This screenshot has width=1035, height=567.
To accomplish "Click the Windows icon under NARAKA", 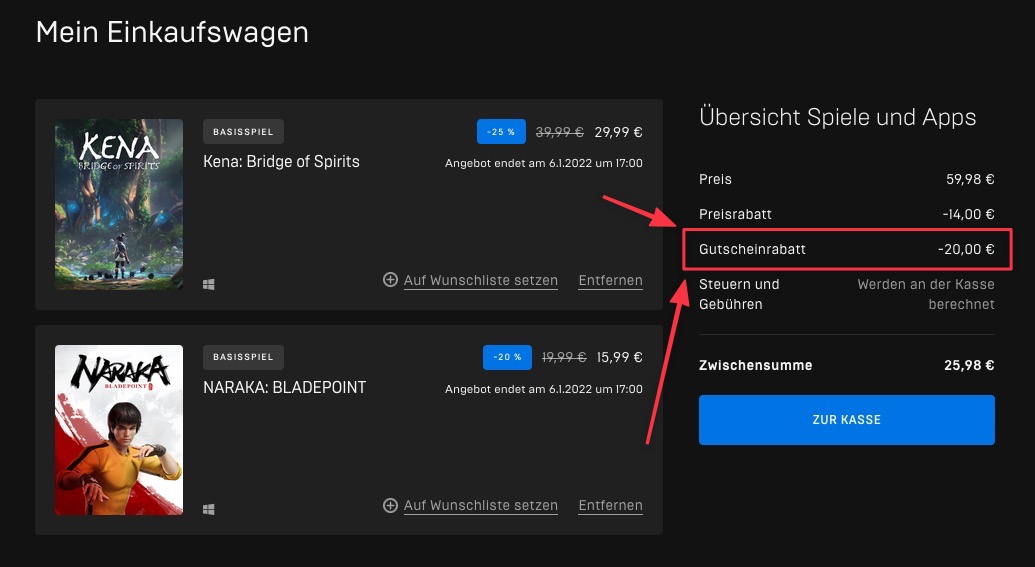I will tap(209, 510).
